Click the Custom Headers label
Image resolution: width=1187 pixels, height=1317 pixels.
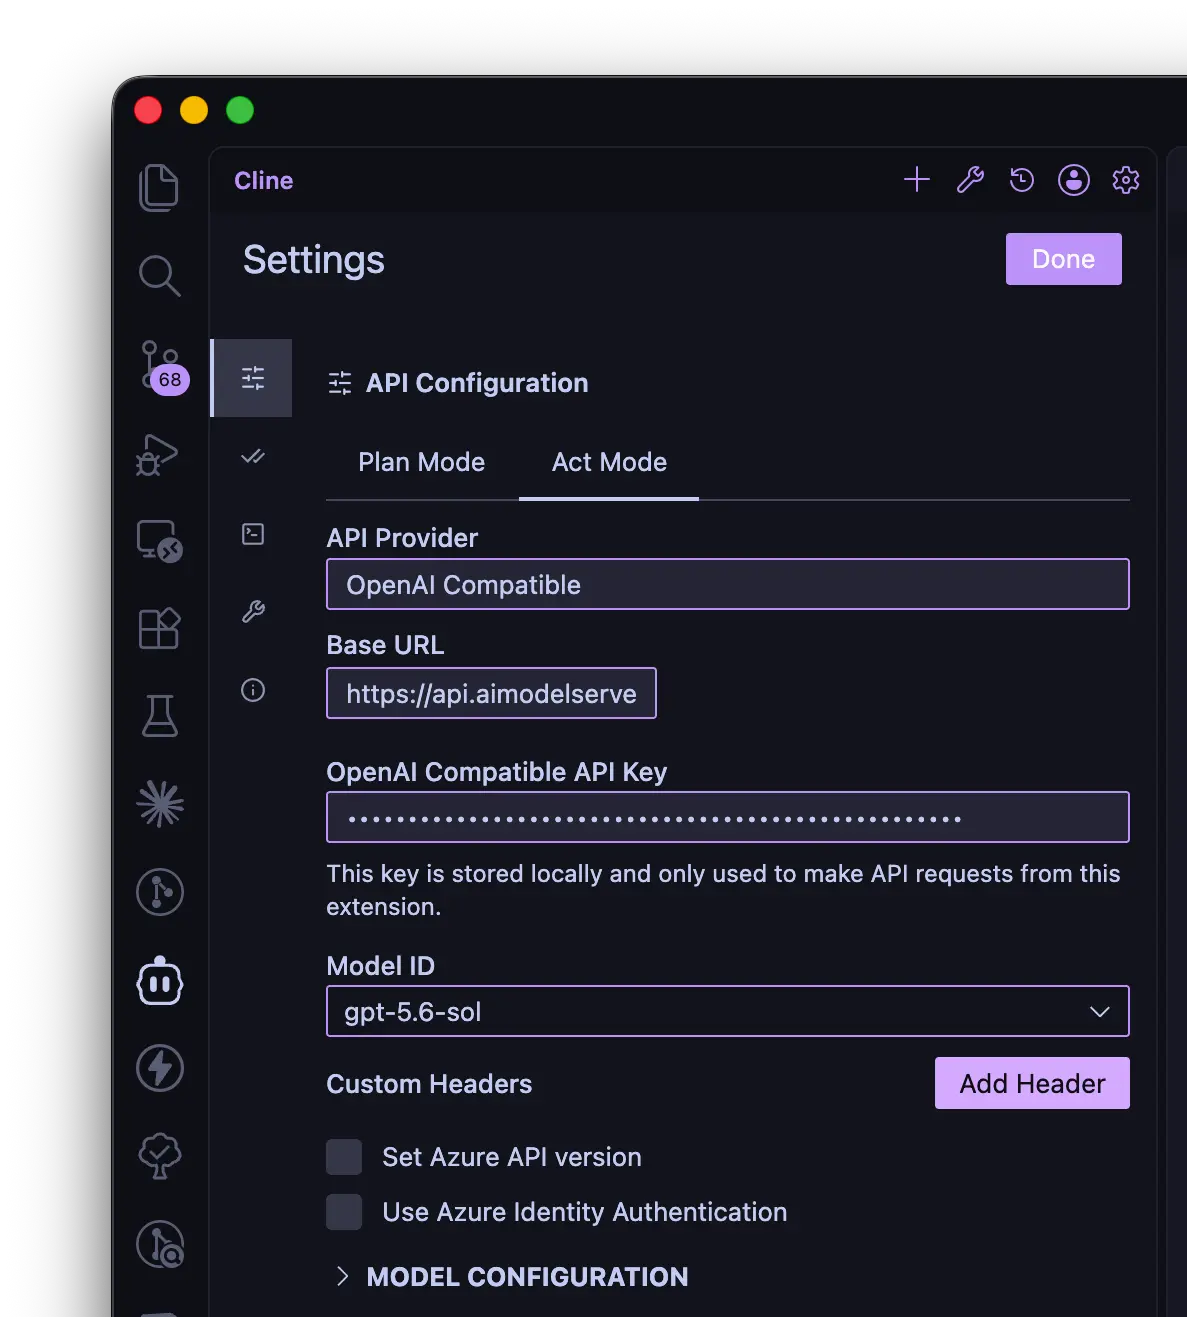click(x=429, y=1084)
